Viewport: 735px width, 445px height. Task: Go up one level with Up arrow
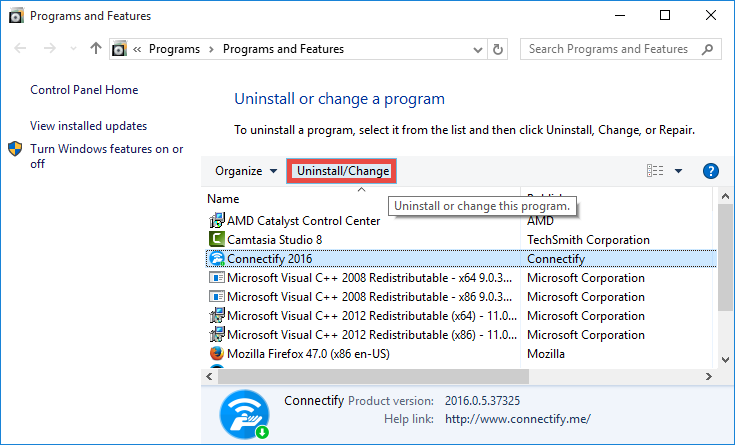pos(96,48)
